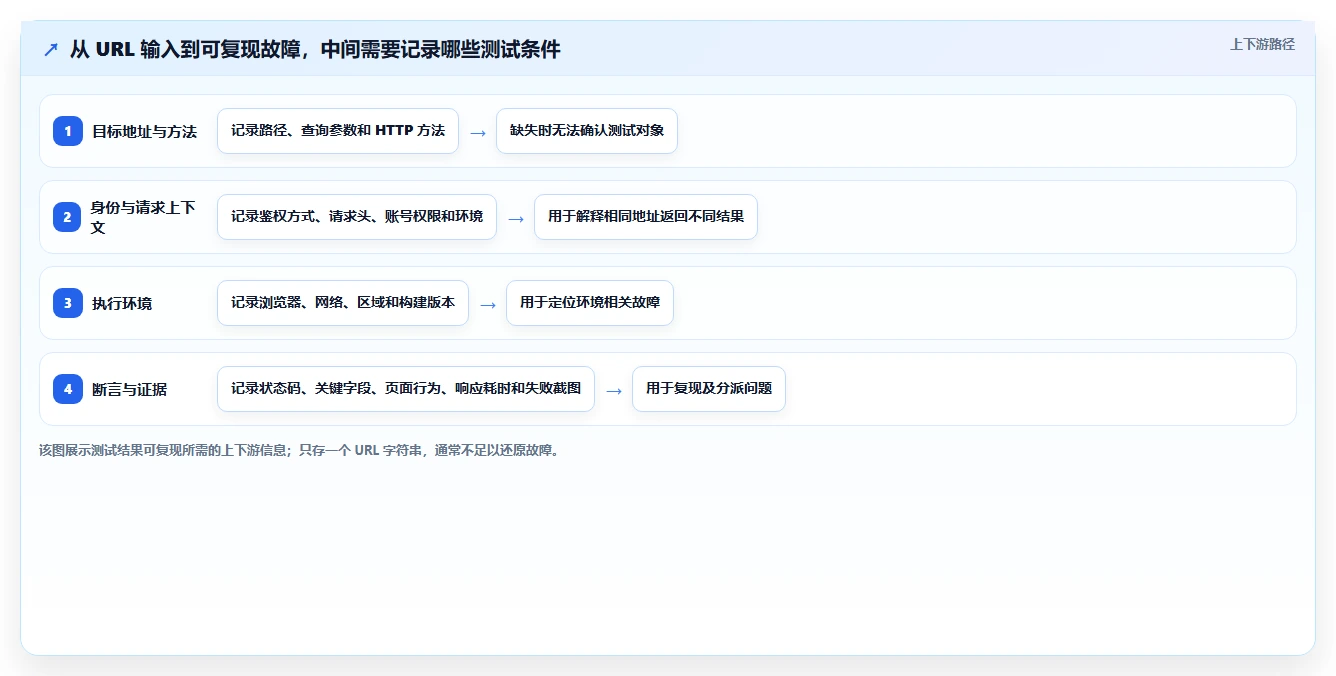Image resolution: width=1336 pixels, height=676 pixels.
Task: Click the 用于解释相同地址返回不同结果 box
Action: [x=646, y=217]
